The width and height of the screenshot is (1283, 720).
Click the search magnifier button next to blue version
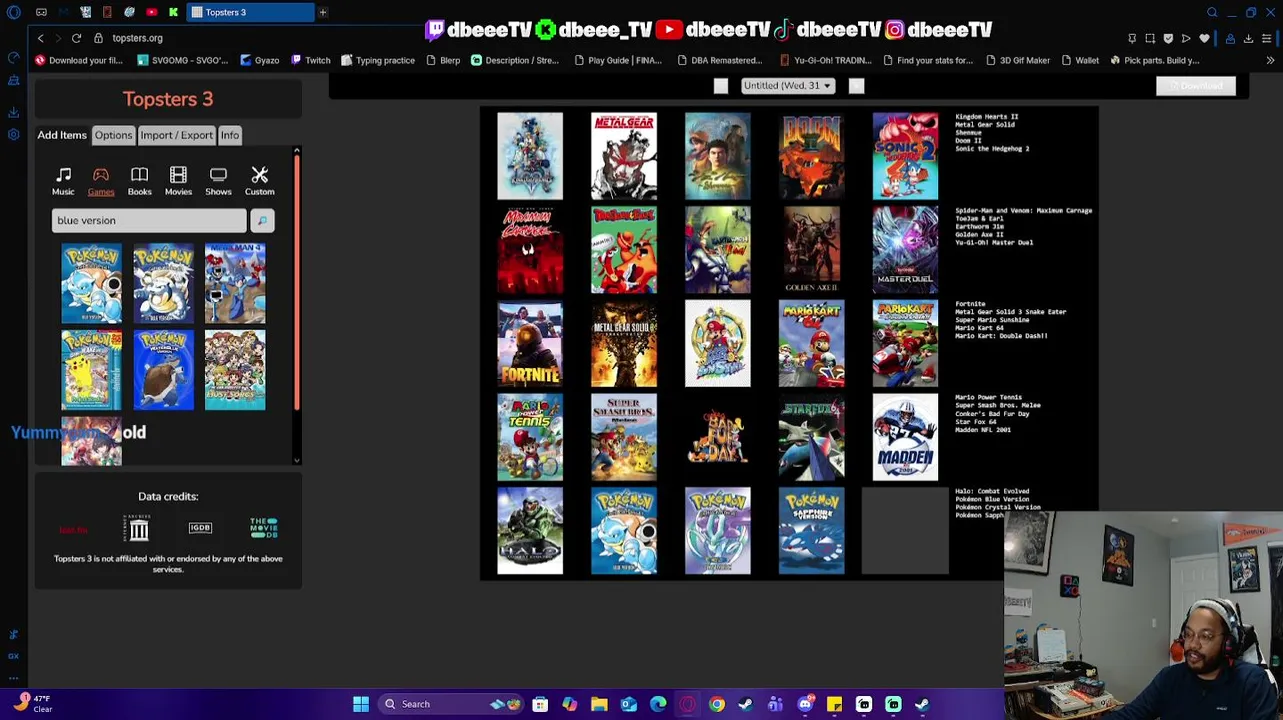pyautogui.click(x=262, y=220)
